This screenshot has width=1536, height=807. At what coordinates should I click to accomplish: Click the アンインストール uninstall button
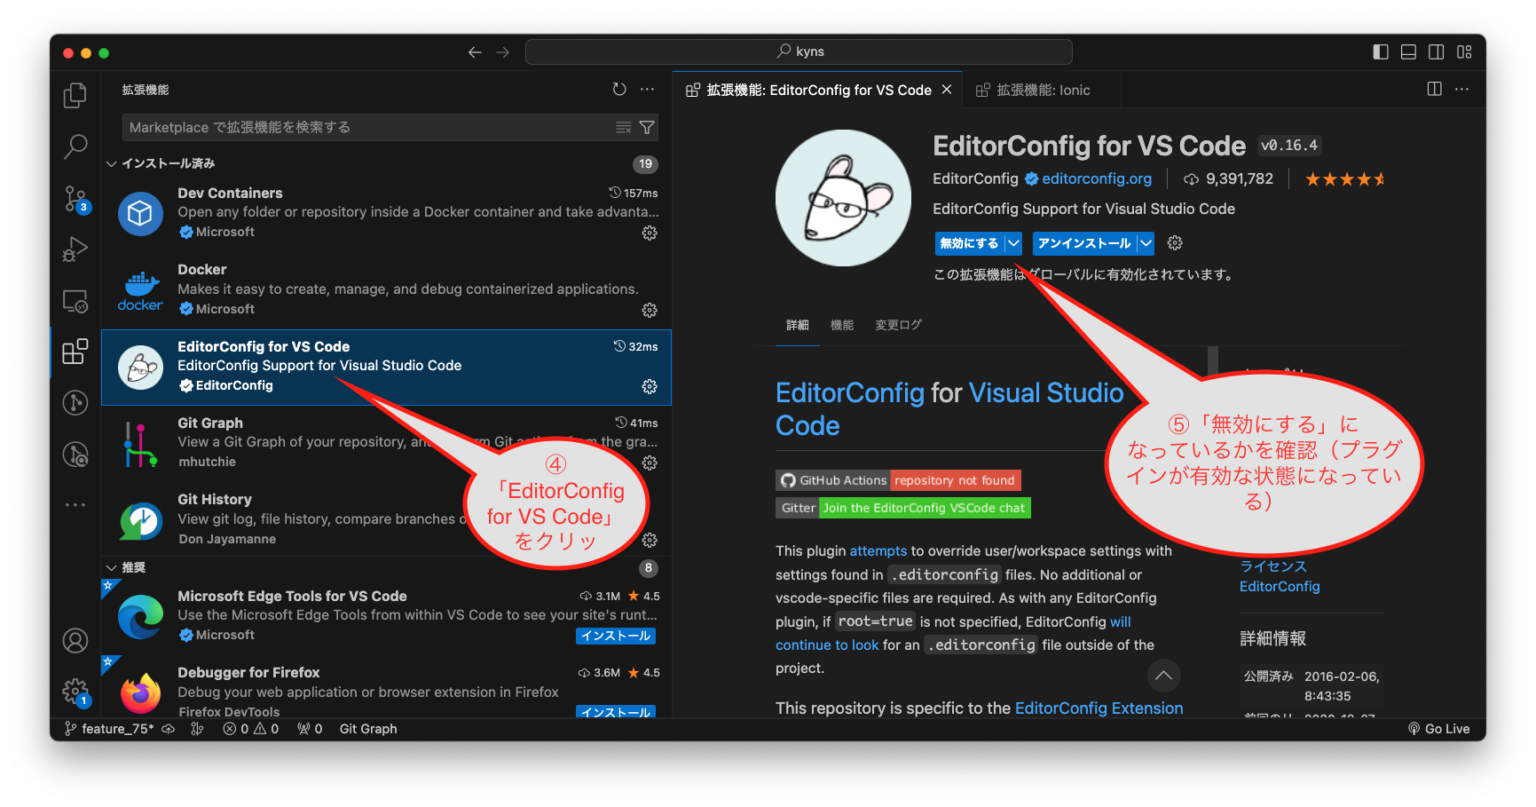coord(1084,243)
